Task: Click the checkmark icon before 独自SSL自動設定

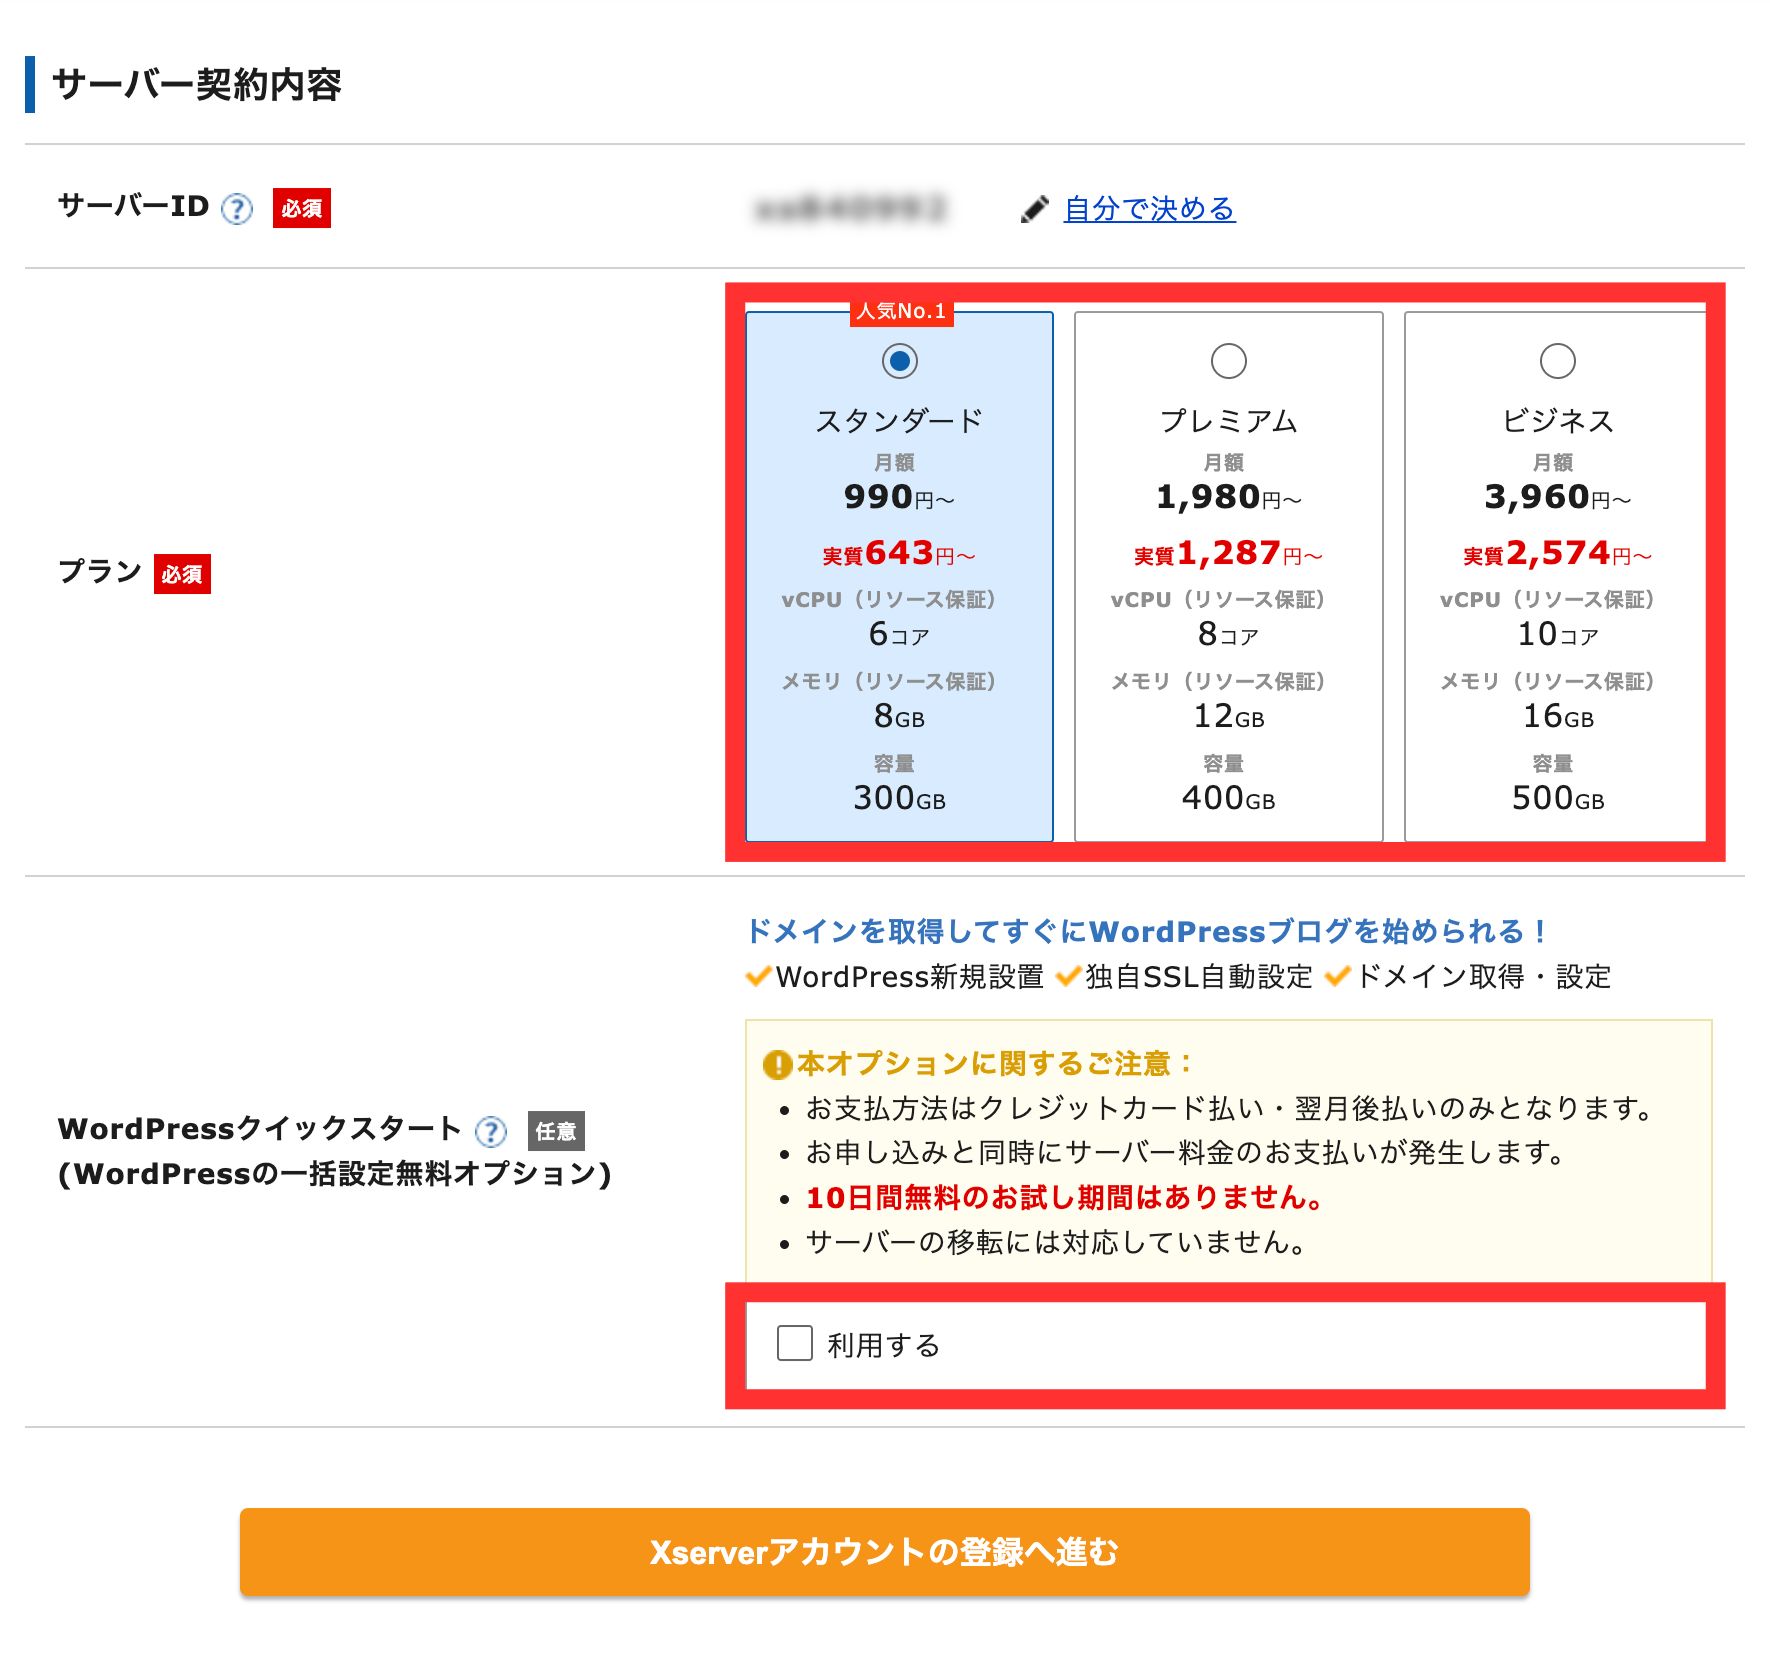Action: tap(1069, 976)
